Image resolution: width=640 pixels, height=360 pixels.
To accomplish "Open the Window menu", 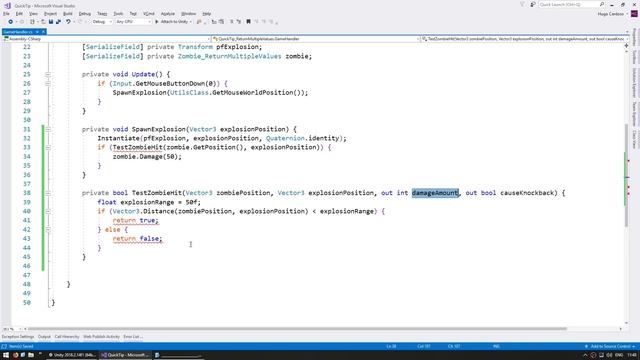I will tap(188, 13).
